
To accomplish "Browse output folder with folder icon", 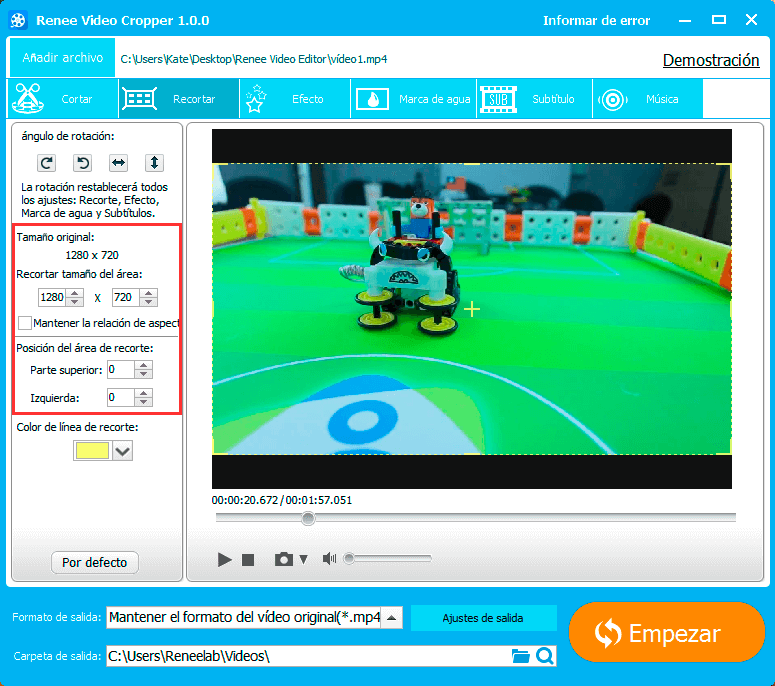I will [520, 656].
